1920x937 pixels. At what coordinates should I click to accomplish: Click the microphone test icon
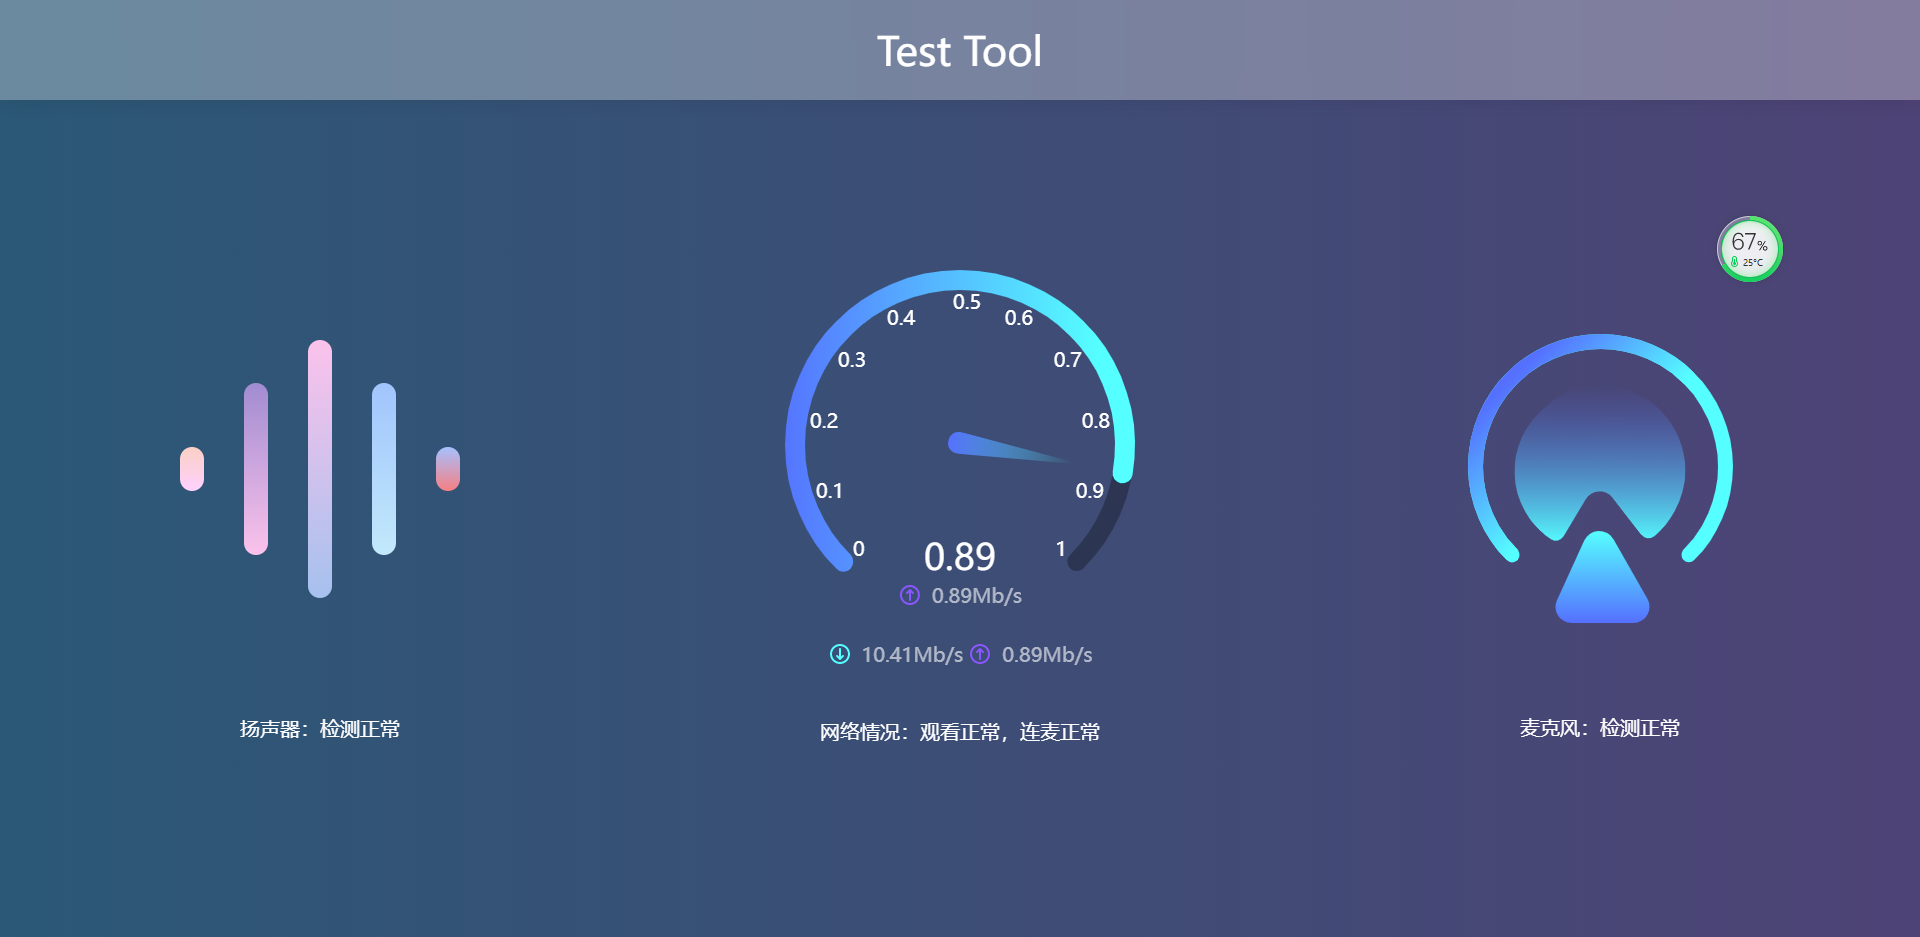click(1600, 478)
